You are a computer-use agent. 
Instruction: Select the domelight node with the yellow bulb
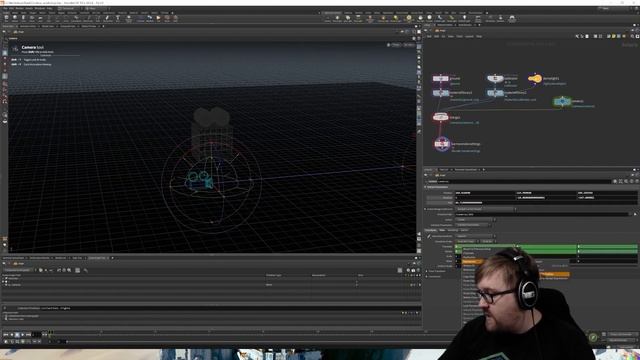[535, 78]
